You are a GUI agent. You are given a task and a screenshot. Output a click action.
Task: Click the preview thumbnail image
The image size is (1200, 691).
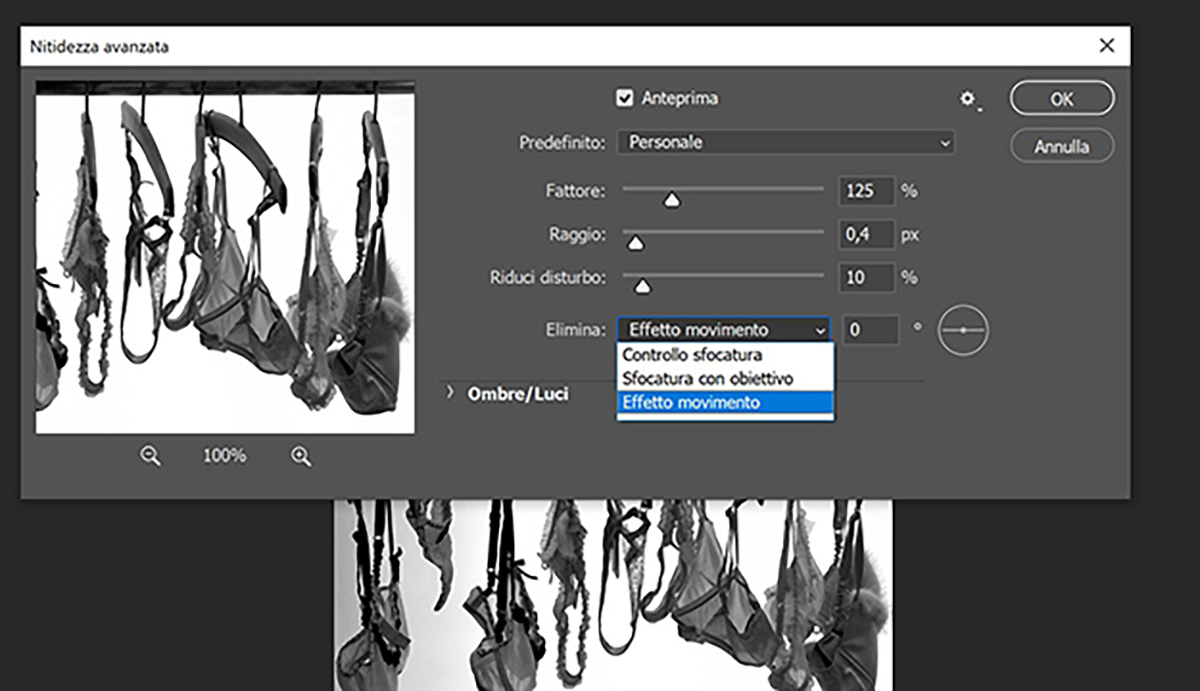[x=225, y=258]
